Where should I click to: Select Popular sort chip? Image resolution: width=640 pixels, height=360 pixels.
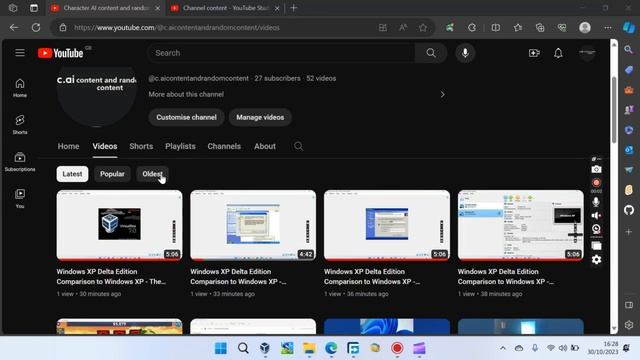coord(112,174)
